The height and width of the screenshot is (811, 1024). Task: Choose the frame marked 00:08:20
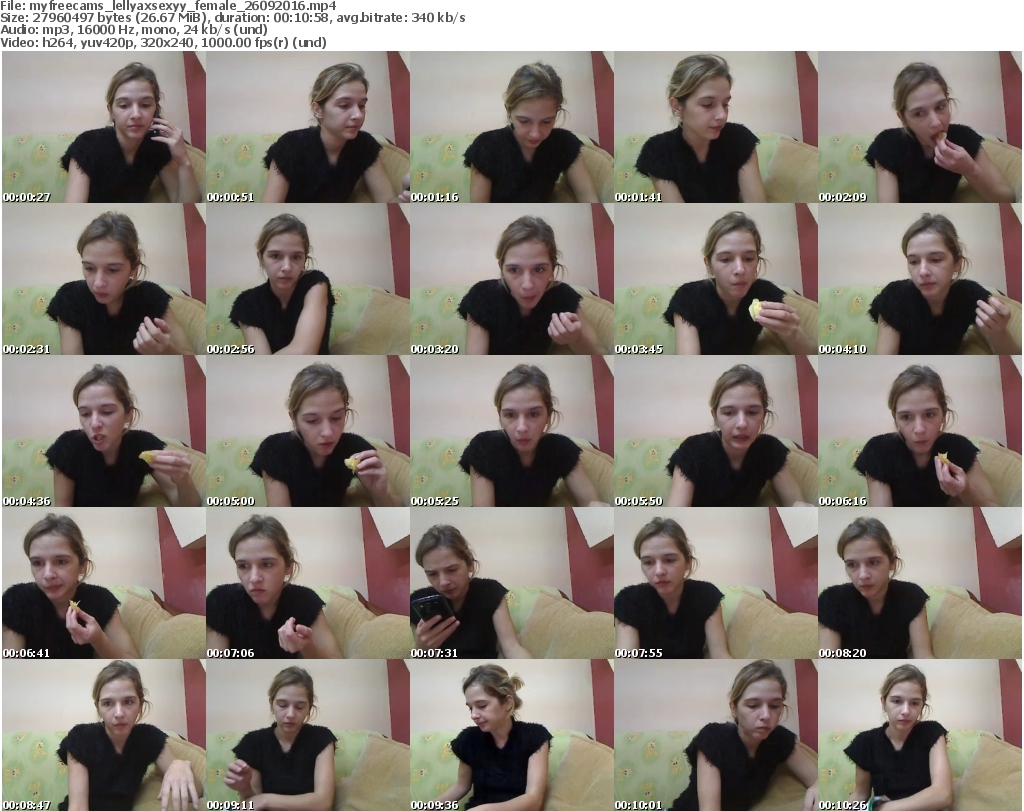(x=920, y=583)
